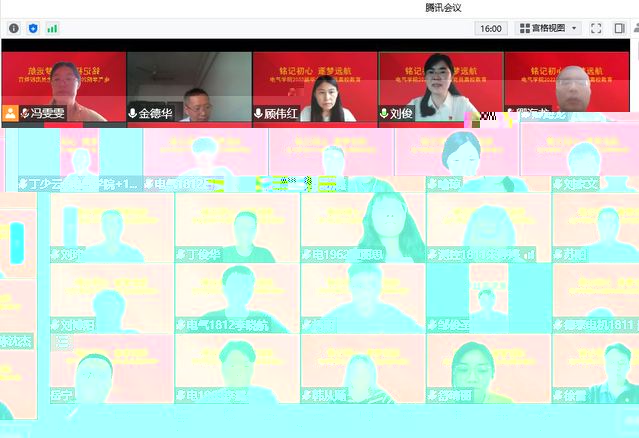Click the muted microphone icon of 冯雯雯
This screenshot has width=639, height=438.
[x=25, y=113]
